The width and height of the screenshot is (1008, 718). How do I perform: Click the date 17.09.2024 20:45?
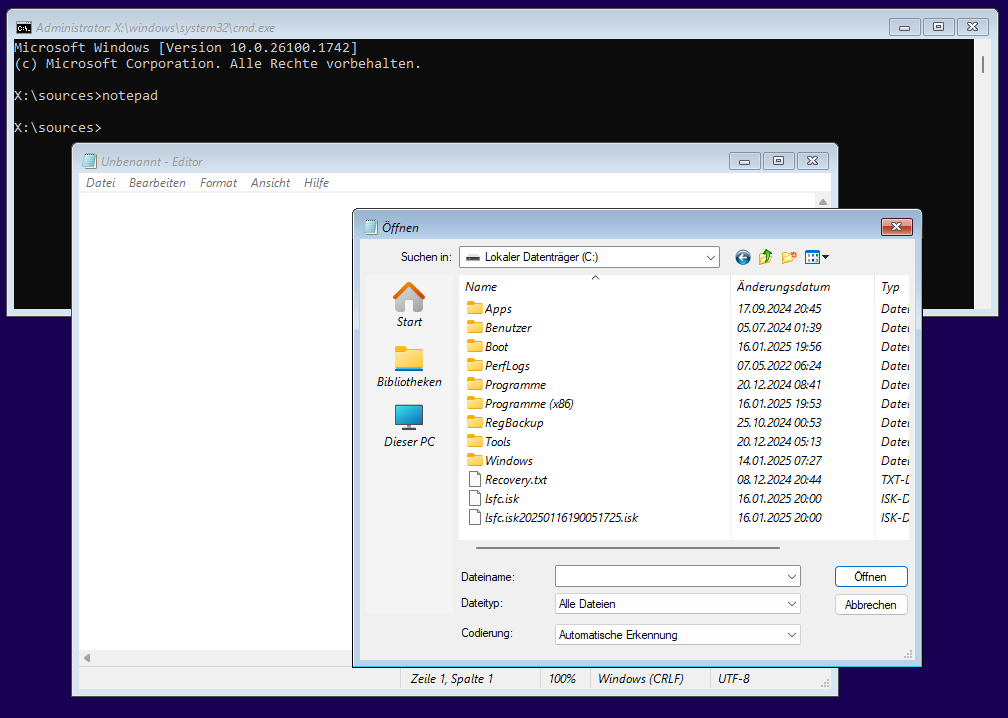click(779, 309)
